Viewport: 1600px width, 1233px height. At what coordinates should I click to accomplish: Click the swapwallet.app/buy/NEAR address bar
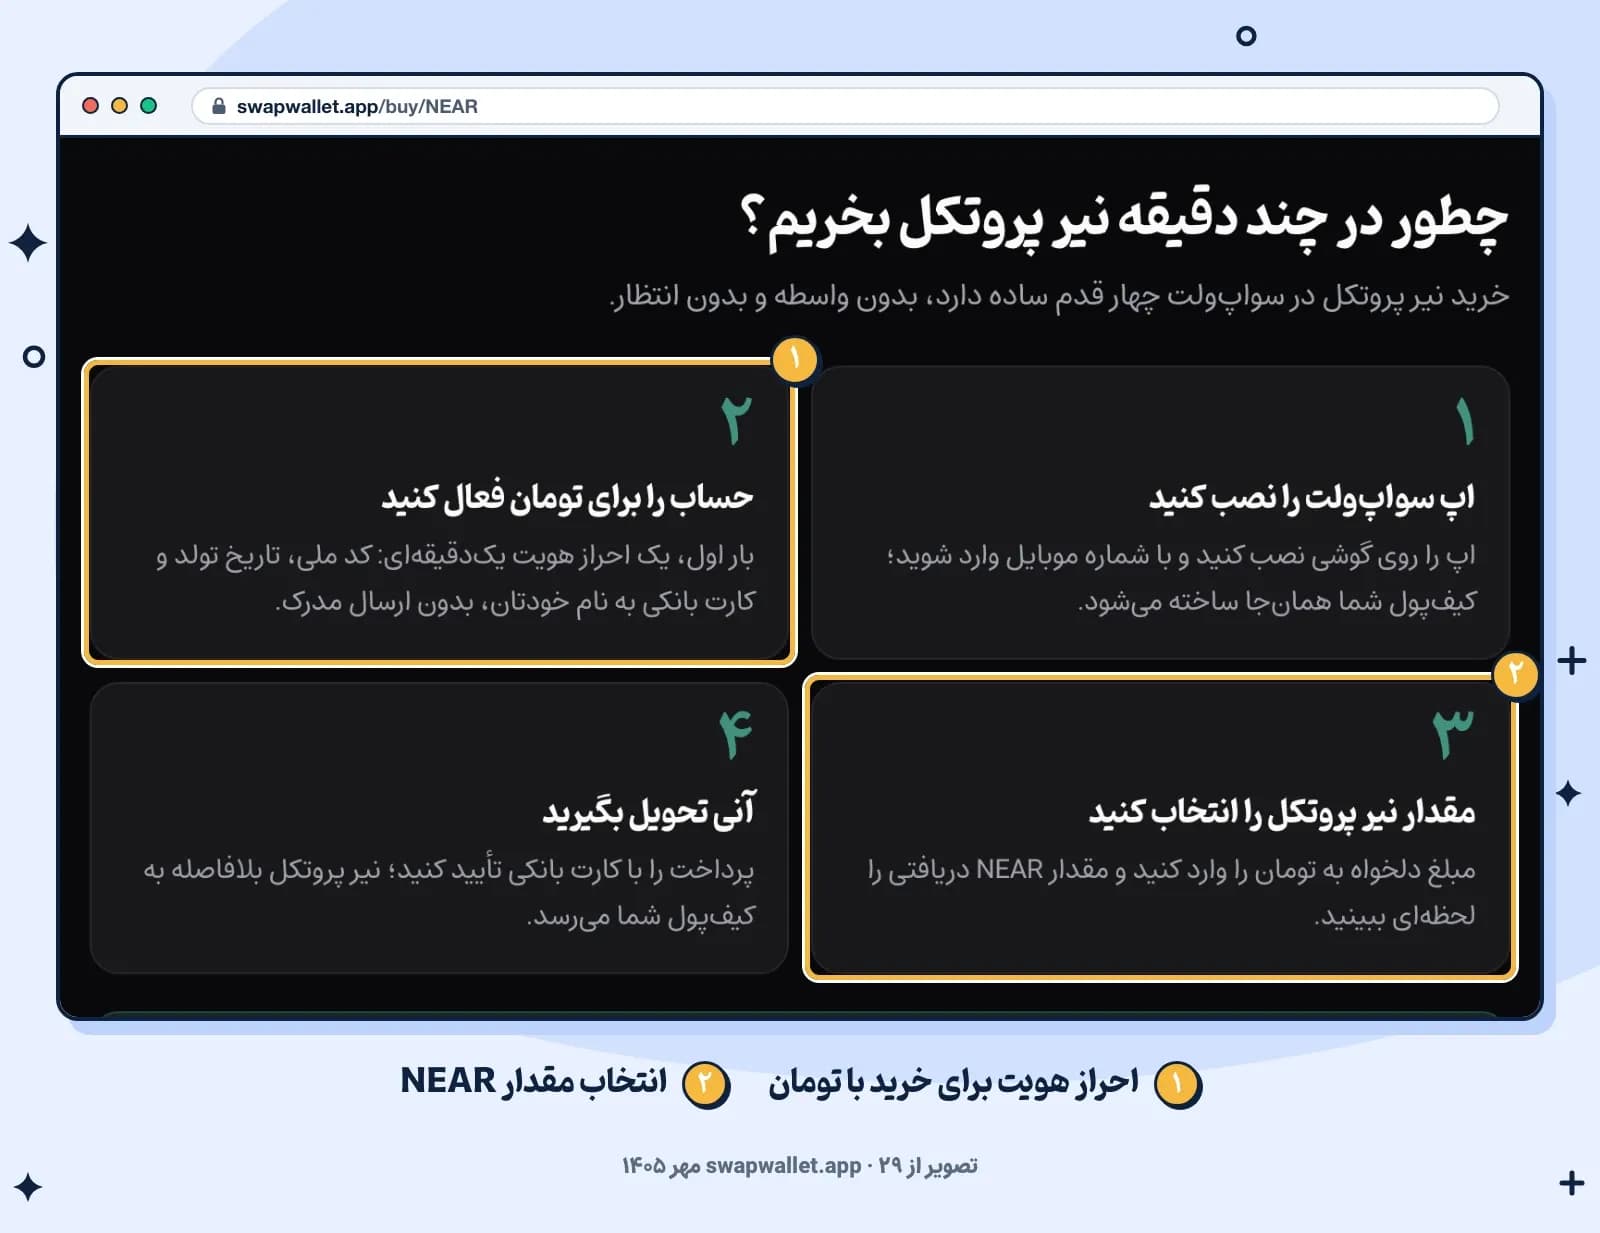(x=845, y=106)
